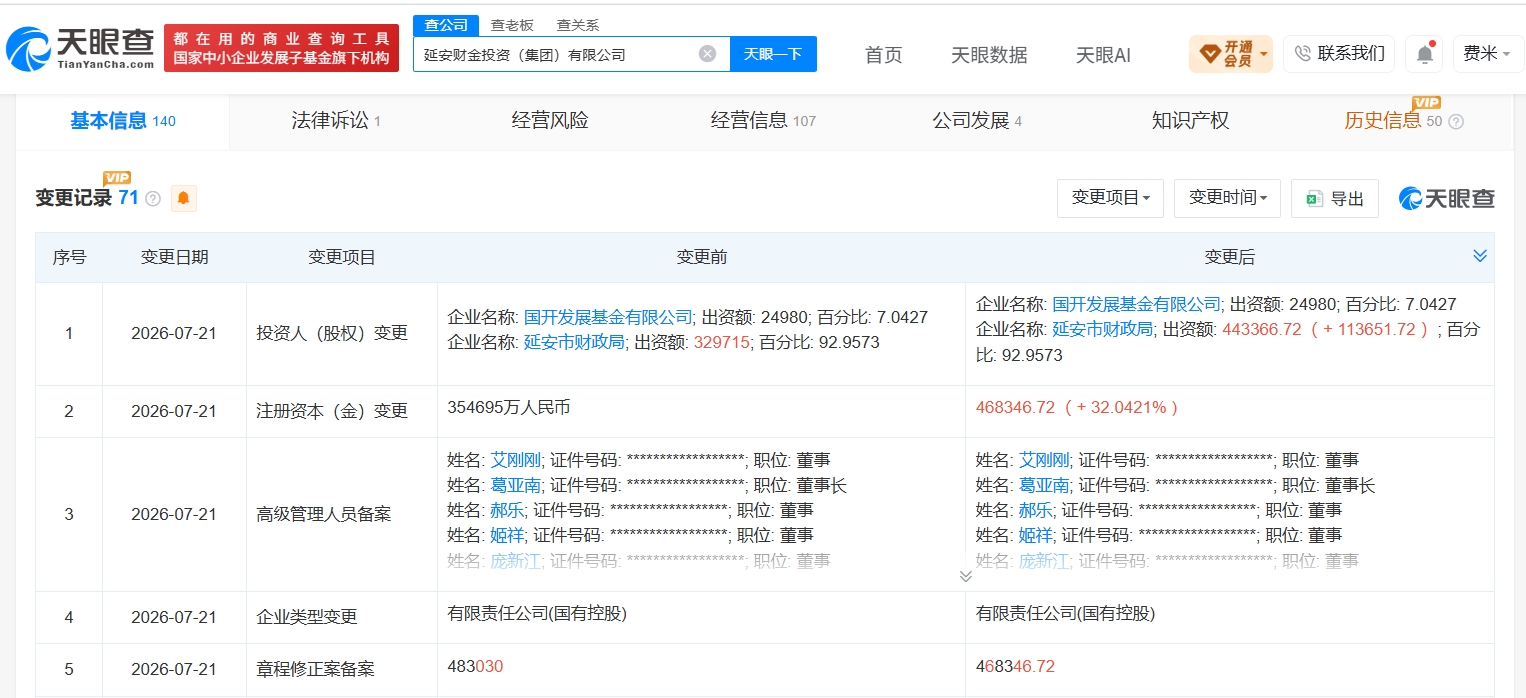This screenshot has width=1526, height=698.
Task: Open the 经营信息 tab
Action: tap(763, 121)
